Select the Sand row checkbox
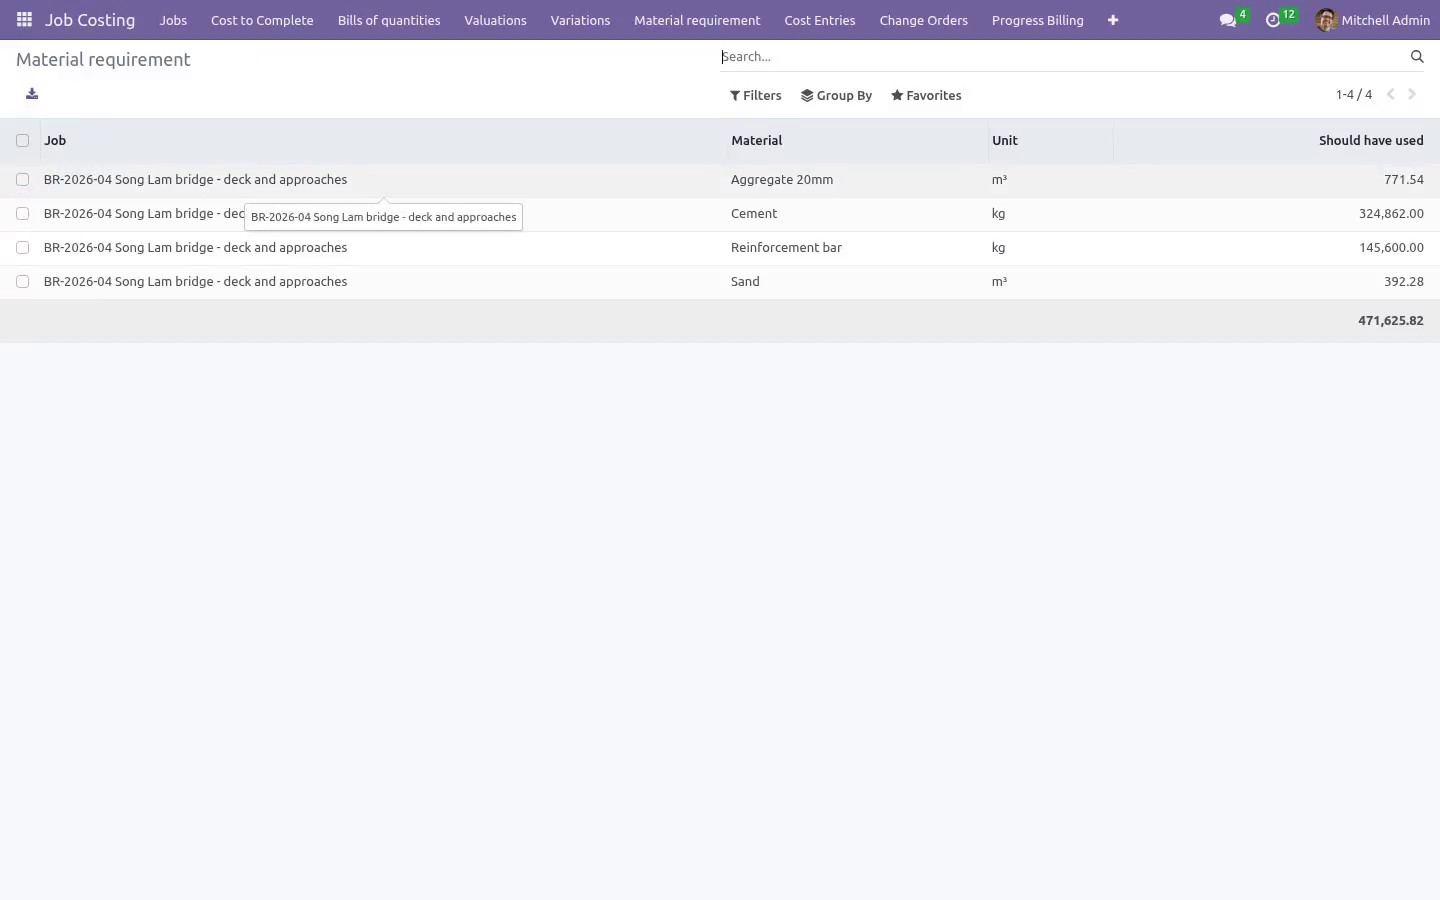The image size is (1440, 900). [x=22, y=282]
